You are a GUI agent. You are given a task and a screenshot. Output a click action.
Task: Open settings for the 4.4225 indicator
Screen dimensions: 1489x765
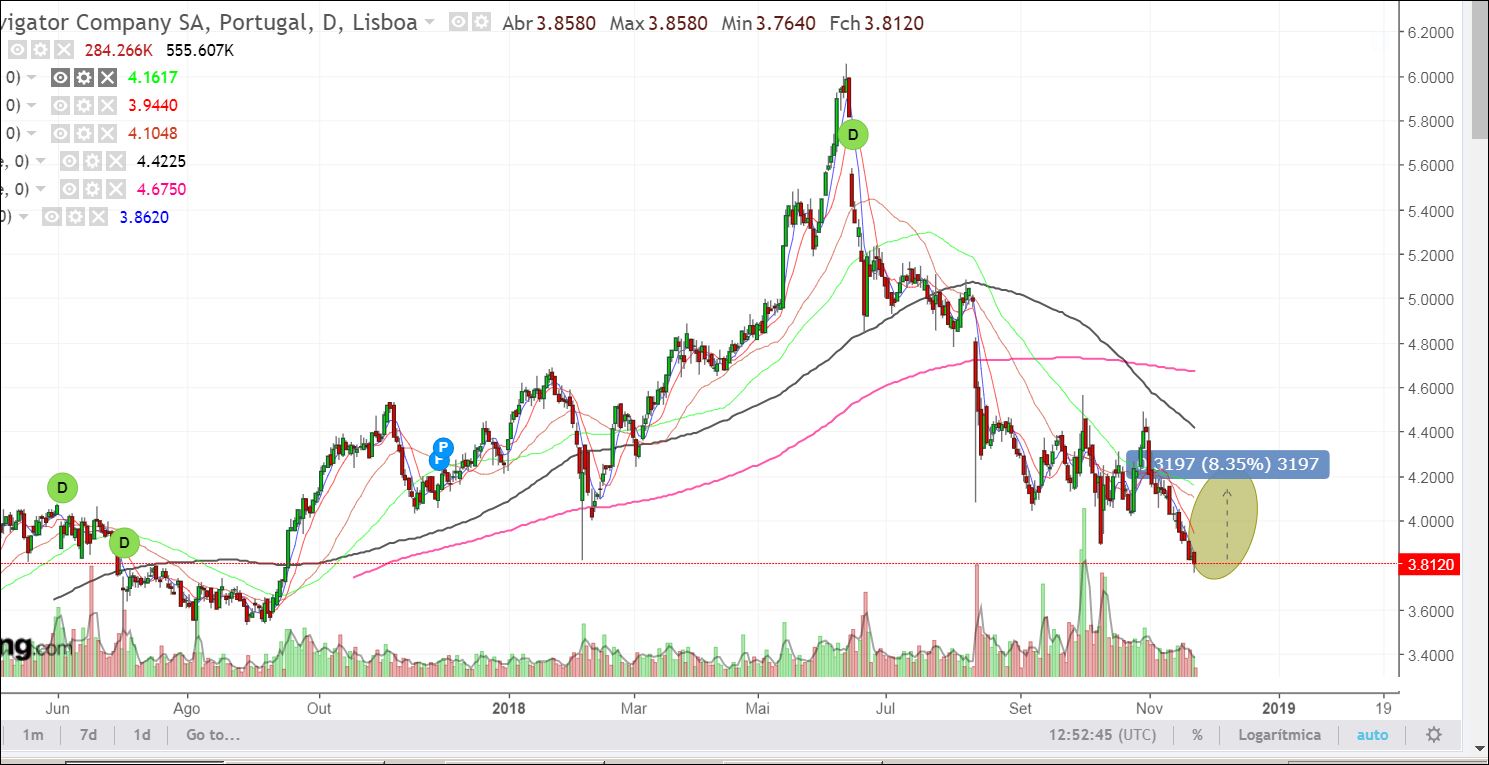93,161
